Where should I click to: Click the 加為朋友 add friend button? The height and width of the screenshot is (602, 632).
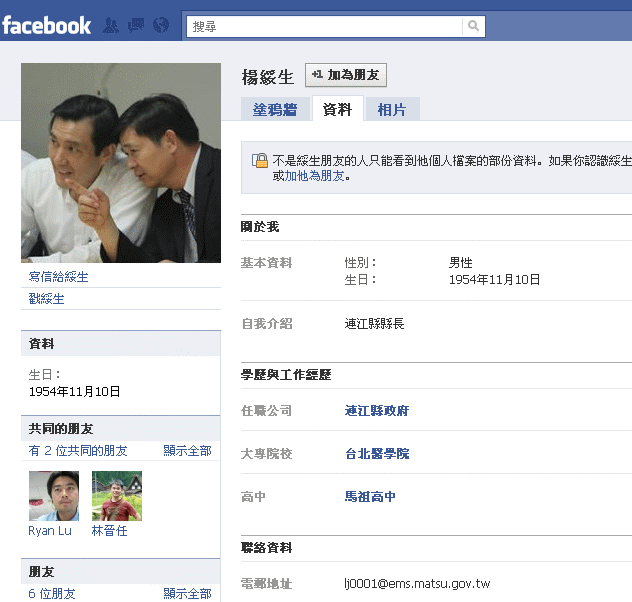[346, 75]
